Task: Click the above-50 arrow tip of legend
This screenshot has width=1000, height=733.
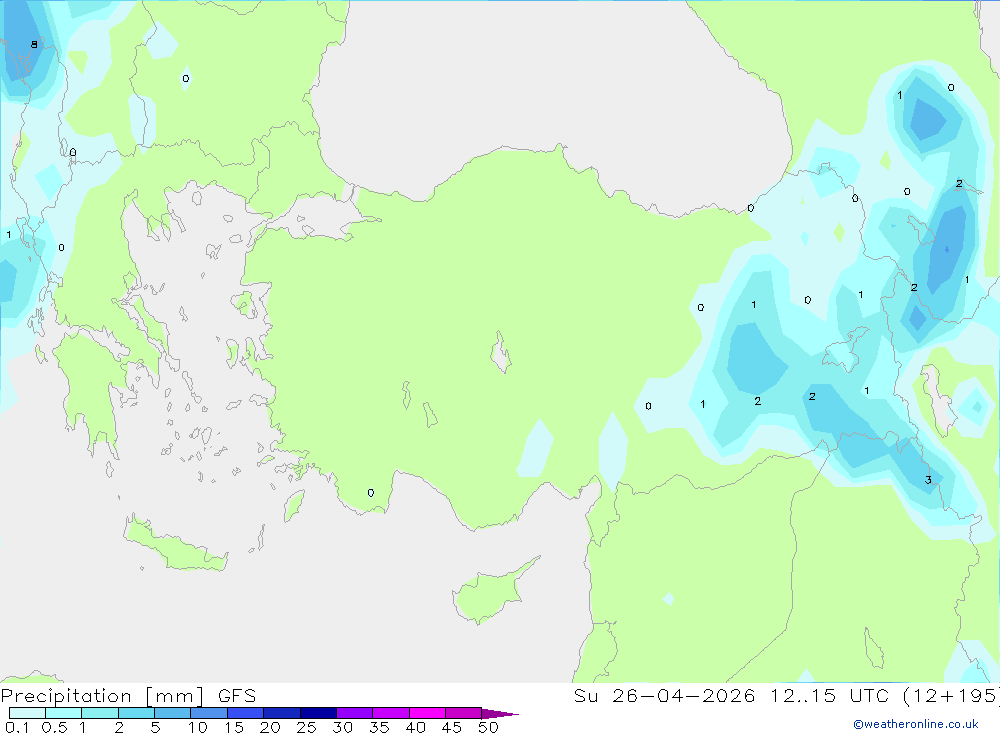Action: (x=500, y=714)
